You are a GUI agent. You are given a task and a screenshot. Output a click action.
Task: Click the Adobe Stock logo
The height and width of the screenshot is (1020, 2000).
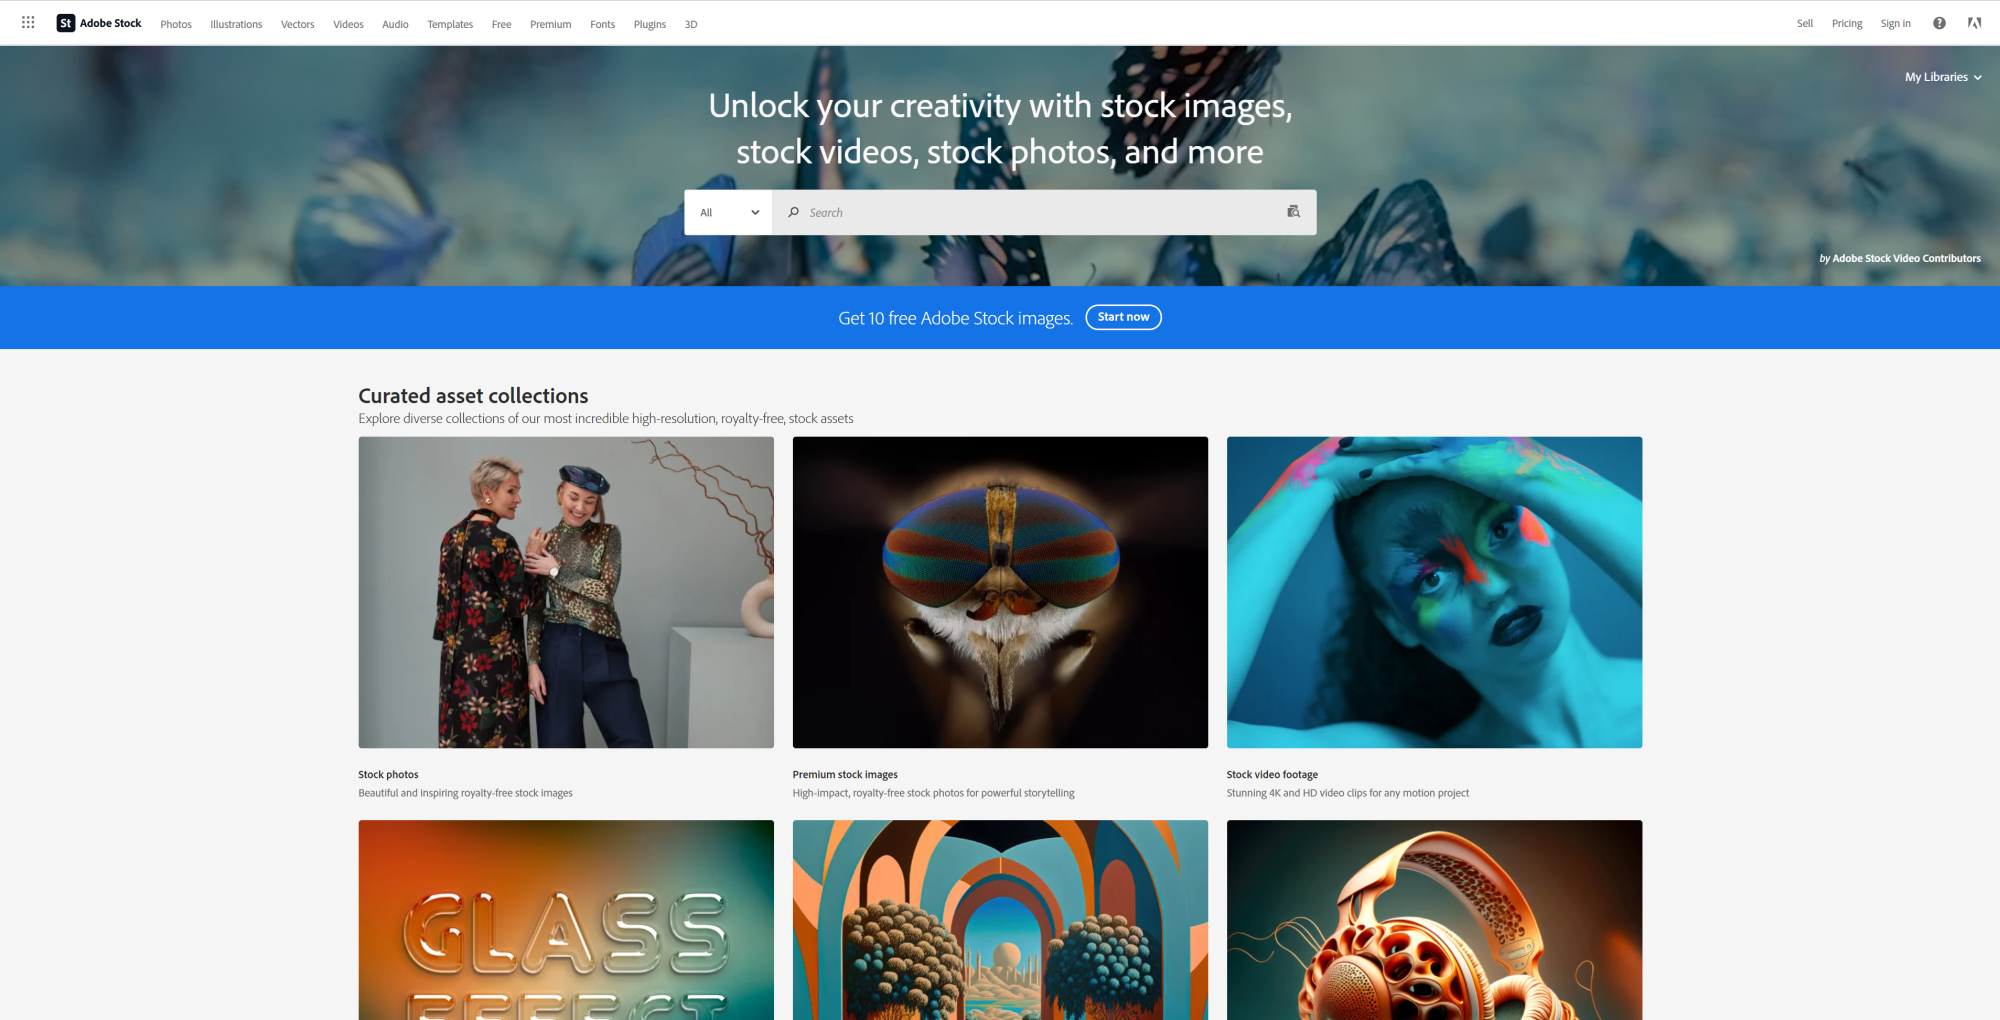[x=99, y=23]
